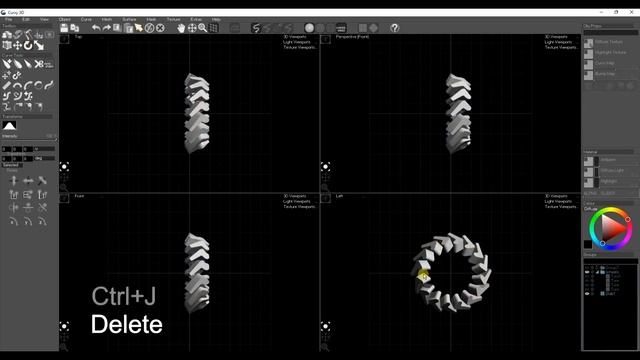
Task: Select the circle curve tool
Action: coord(38,85)
